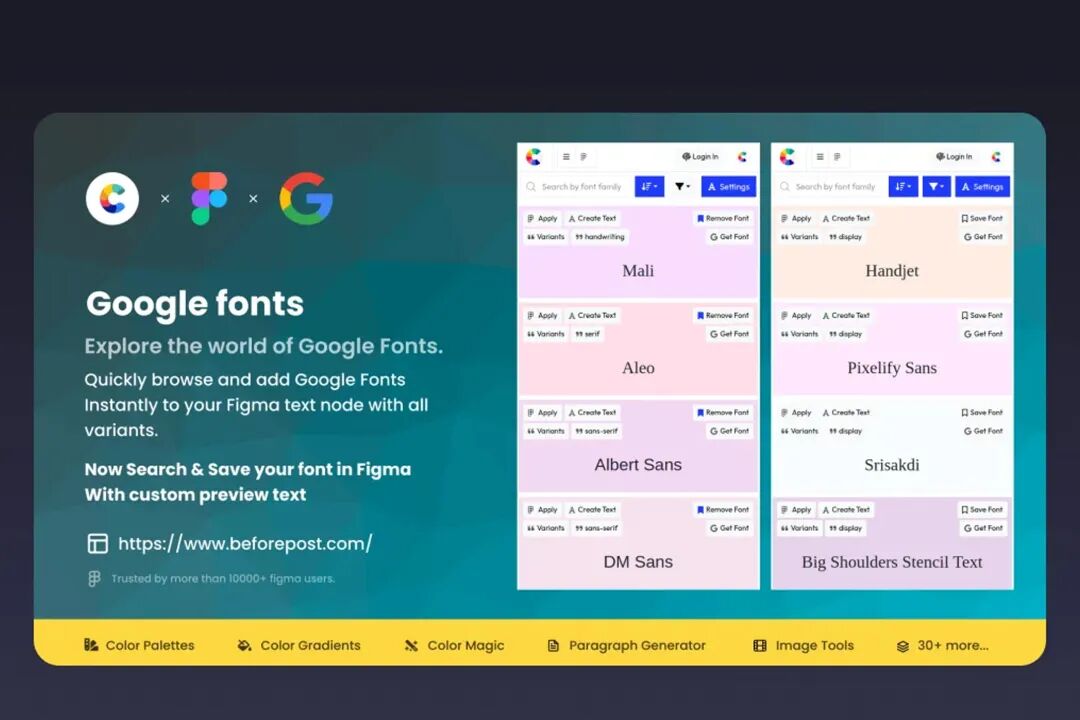Click the magnifier search icon in the Mali panel
This screenshot has height=720, width=1080.
point(531,187)
